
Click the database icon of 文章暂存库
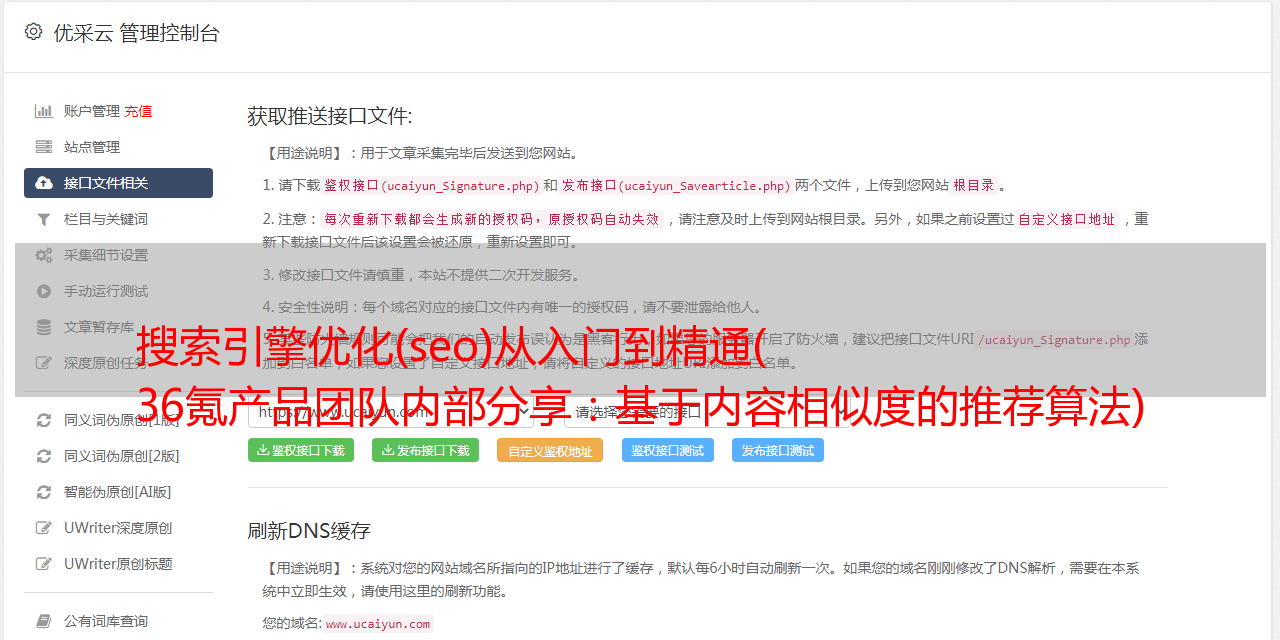(44, 327)
